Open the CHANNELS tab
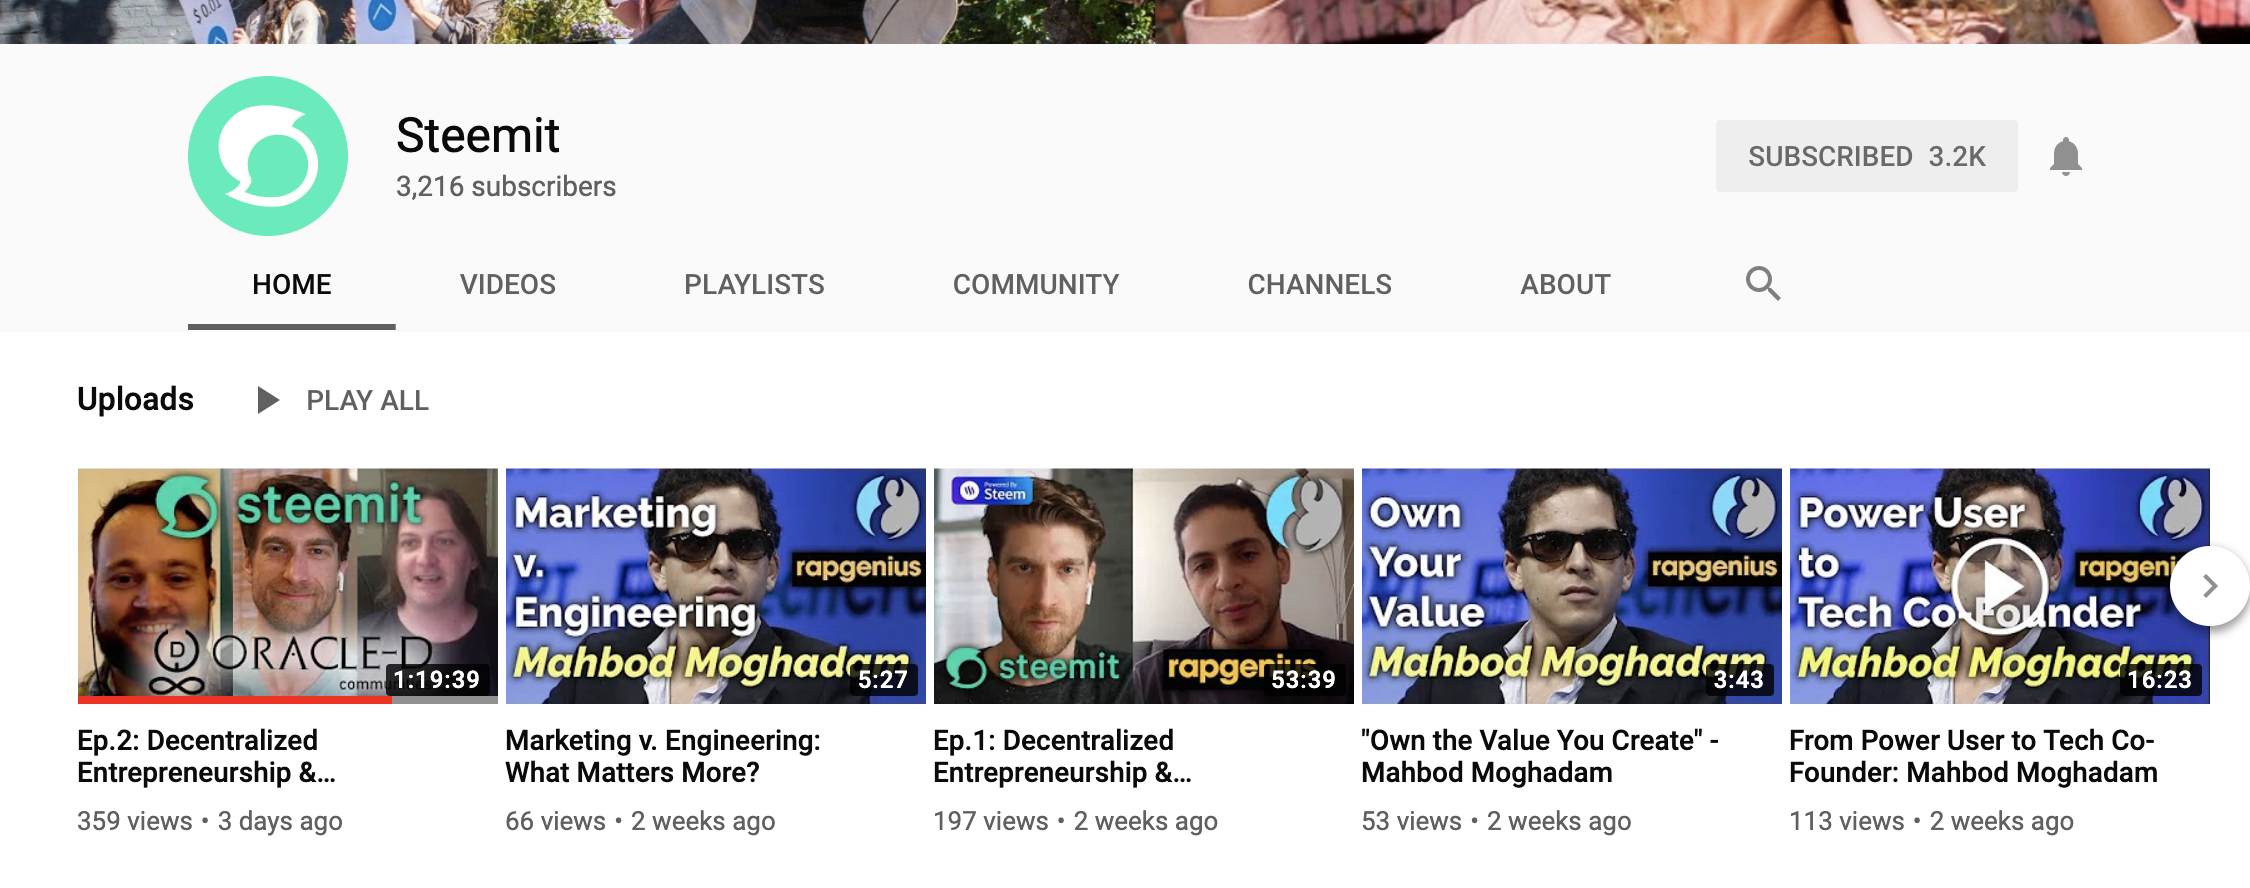 1319,285
